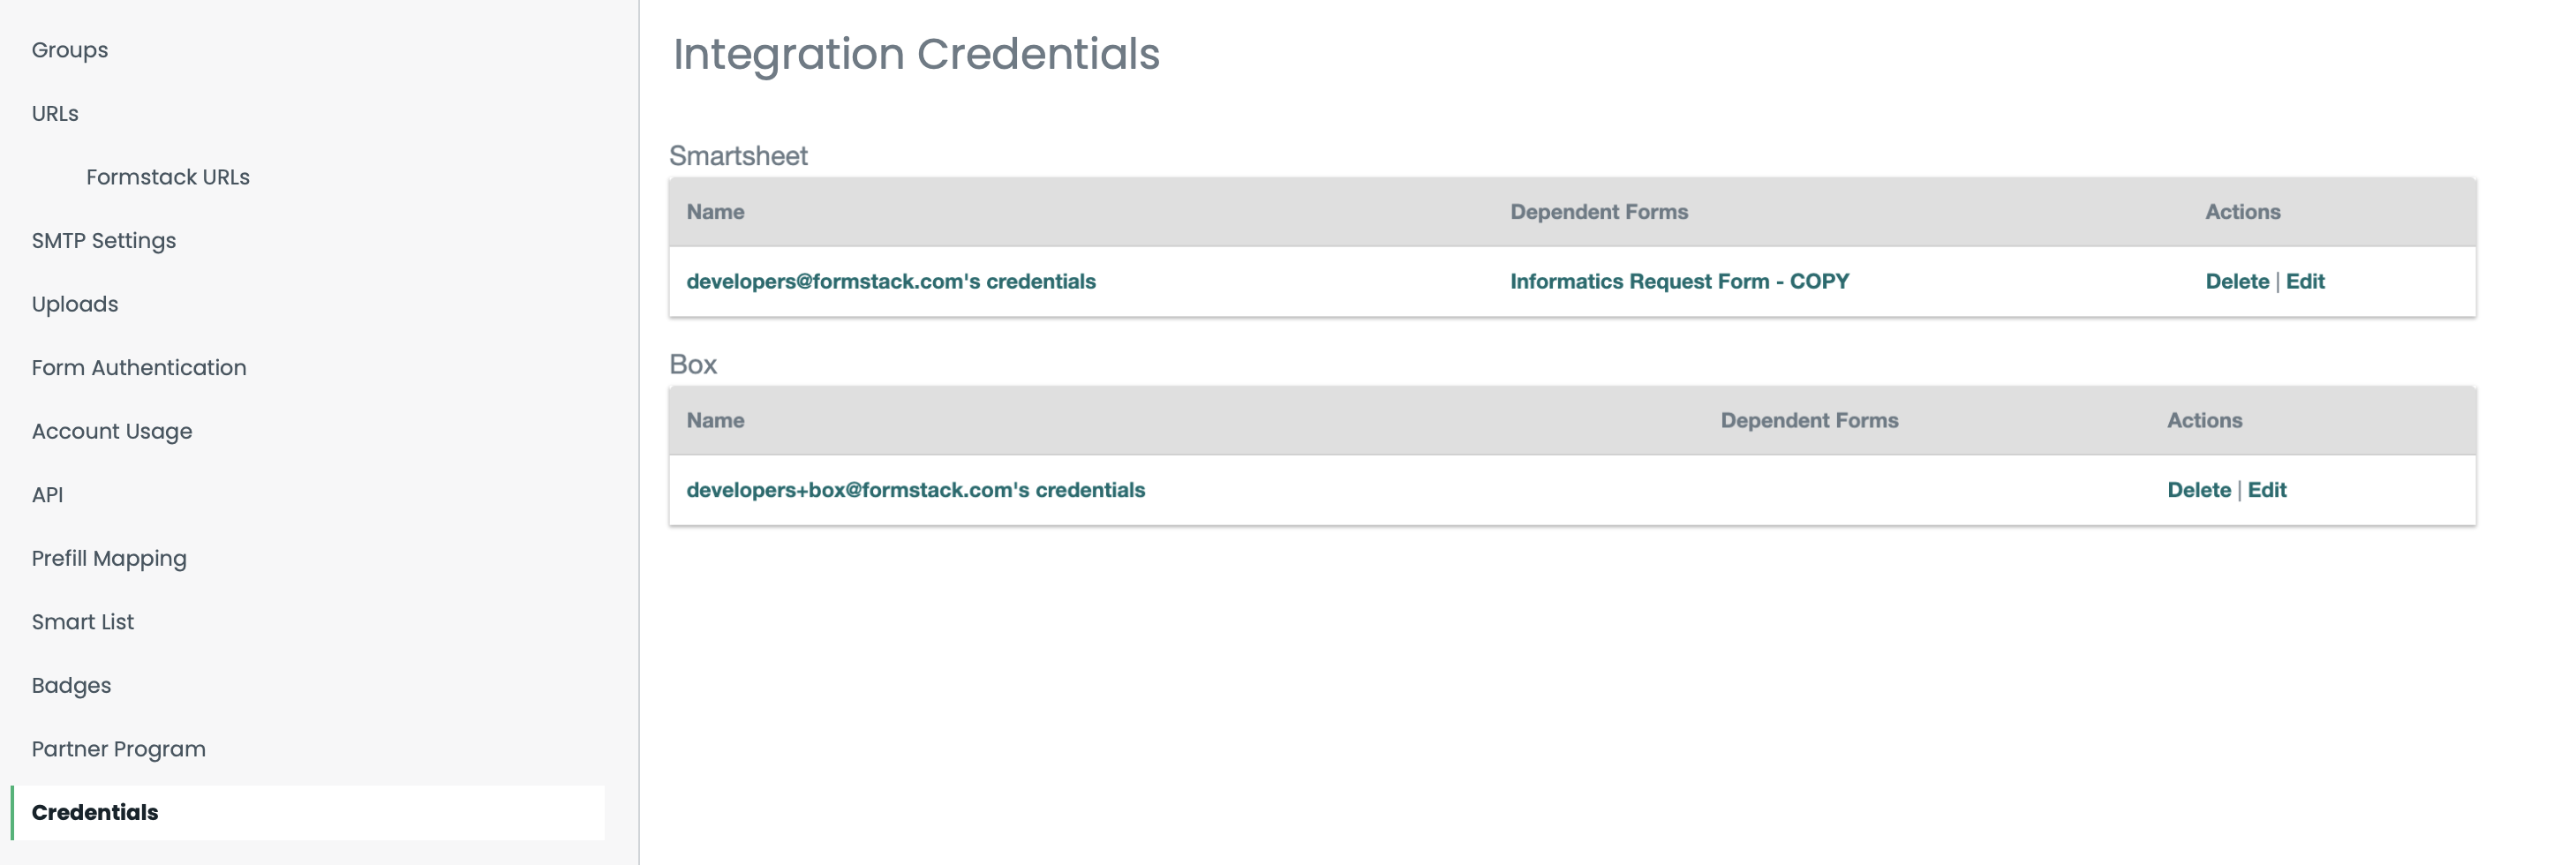Open Formstack URLs sub-item
The width and height of the screenshot is (2576, 865).
pyautogui.click(x=168, y=177)
